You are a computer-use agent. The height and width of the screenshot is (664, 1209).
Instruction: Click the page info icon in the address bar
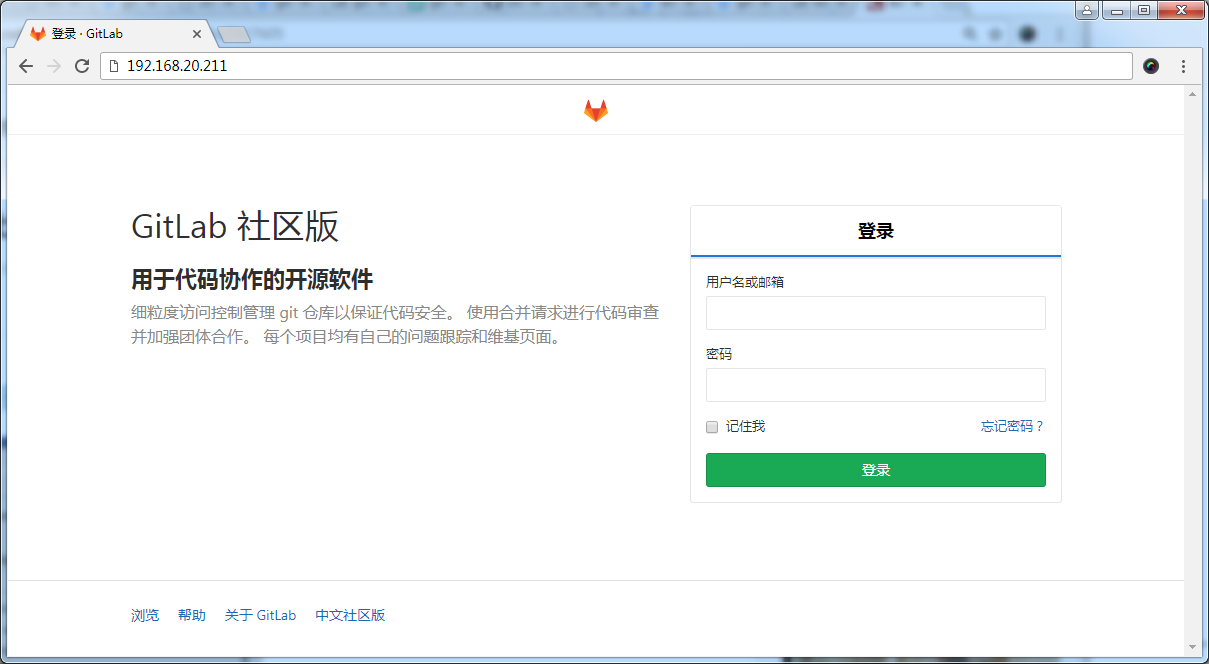[114, 66]
